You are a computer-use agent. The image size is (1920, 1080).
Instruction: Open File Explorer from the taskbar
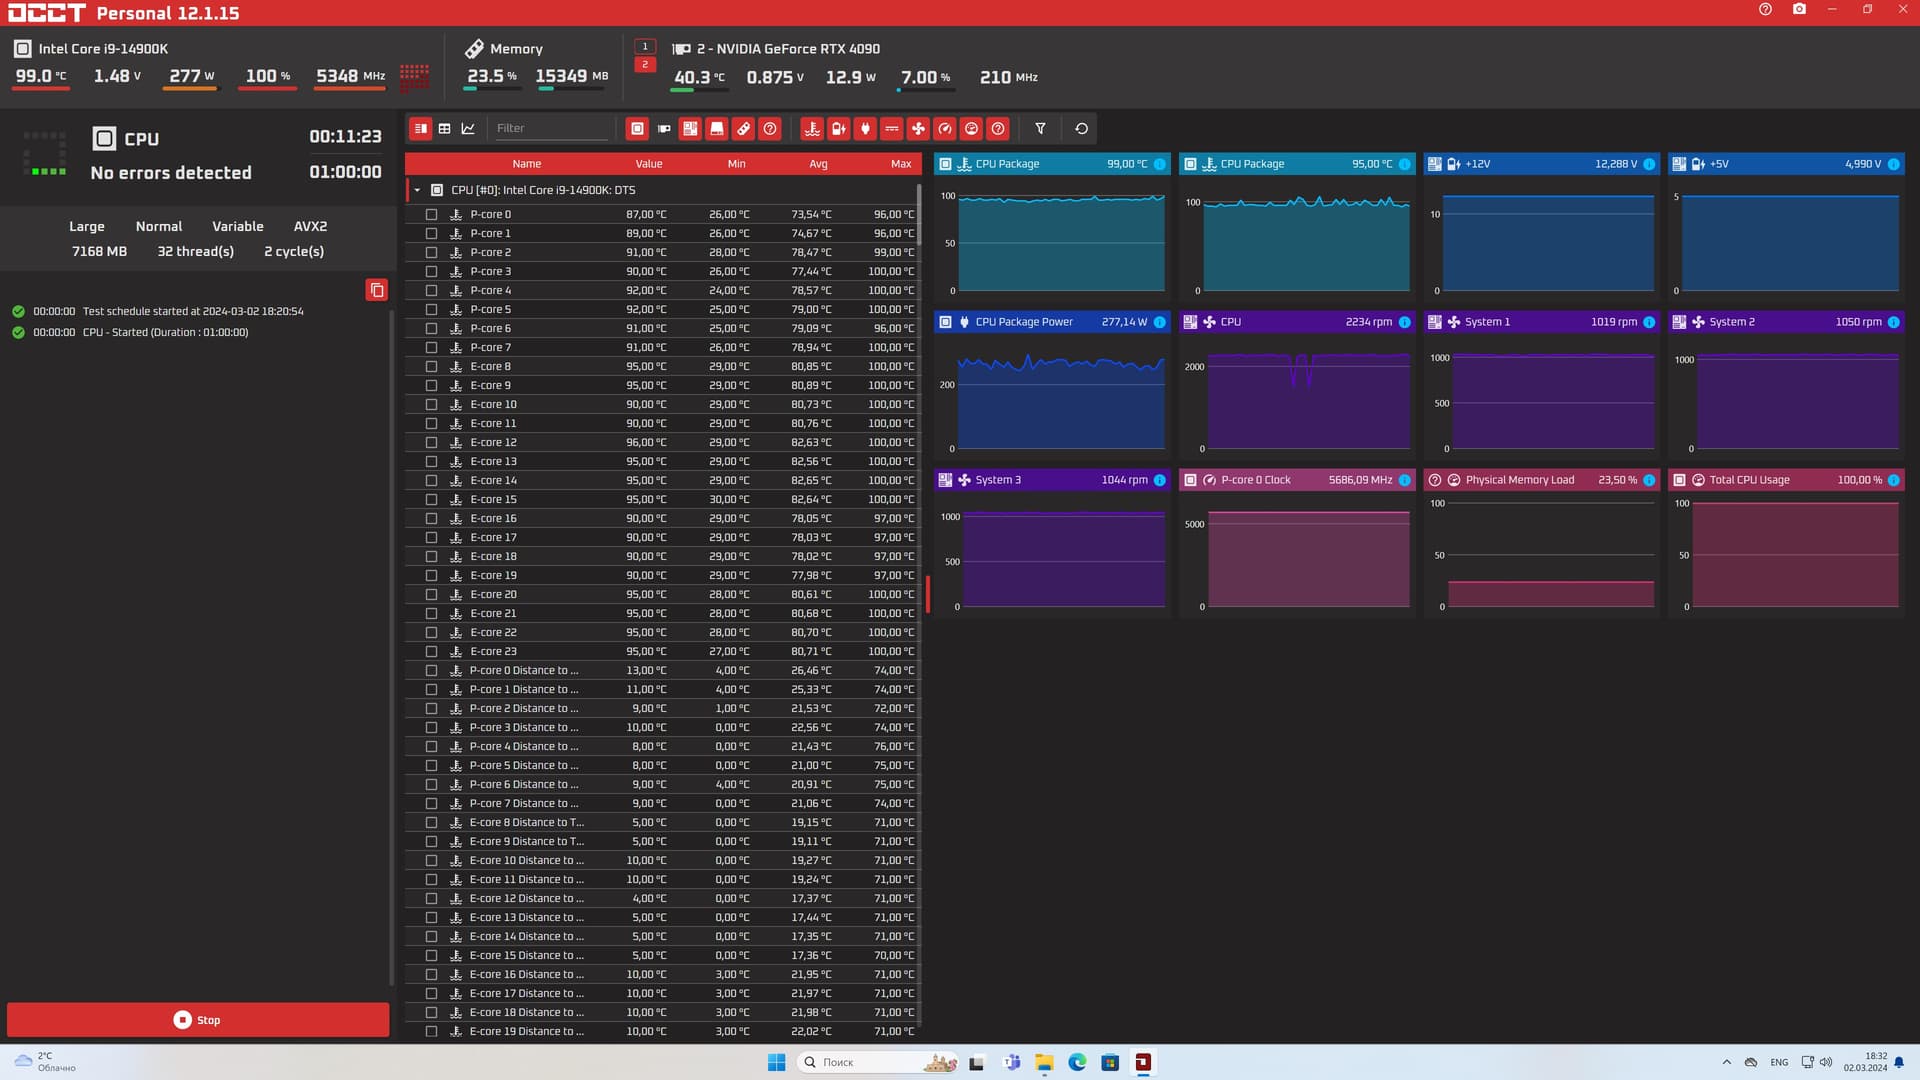point(1044,1062)
